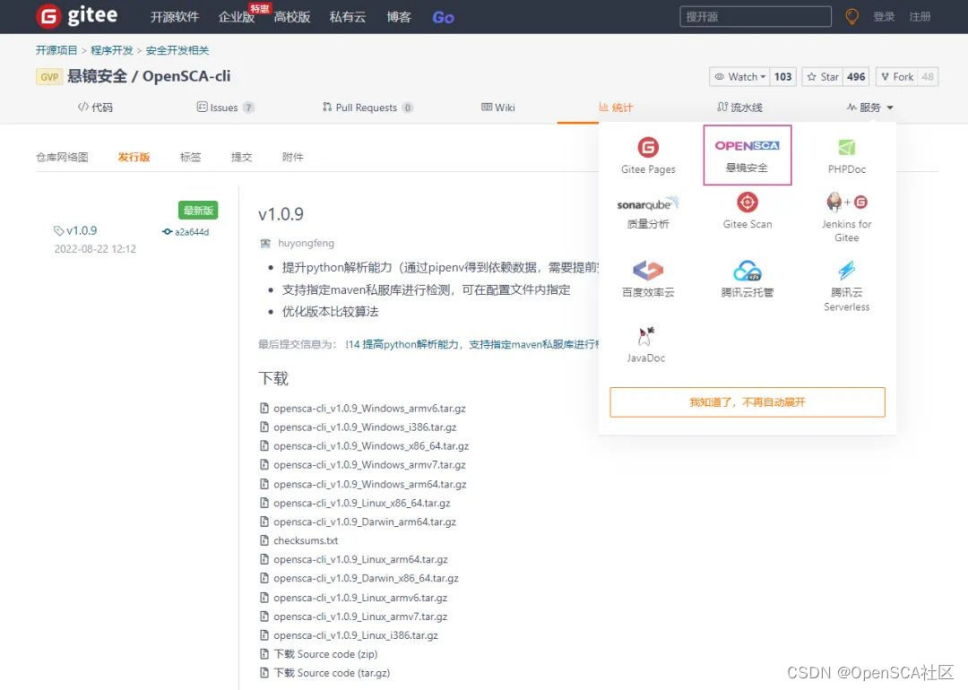Viewport: 968px width, 690px height.
Task: Open the 百度效率云 service icon
Action: [648, 270]
